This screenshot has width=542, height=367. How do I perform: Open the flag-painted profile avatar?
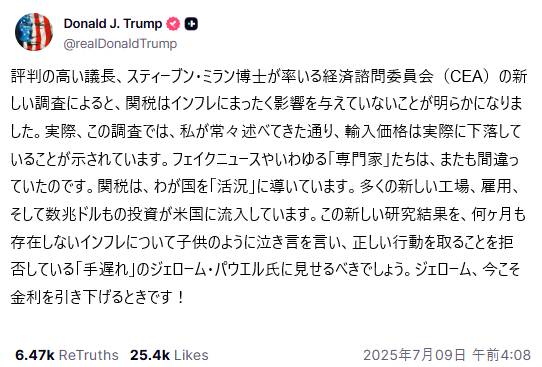(34, 32)
